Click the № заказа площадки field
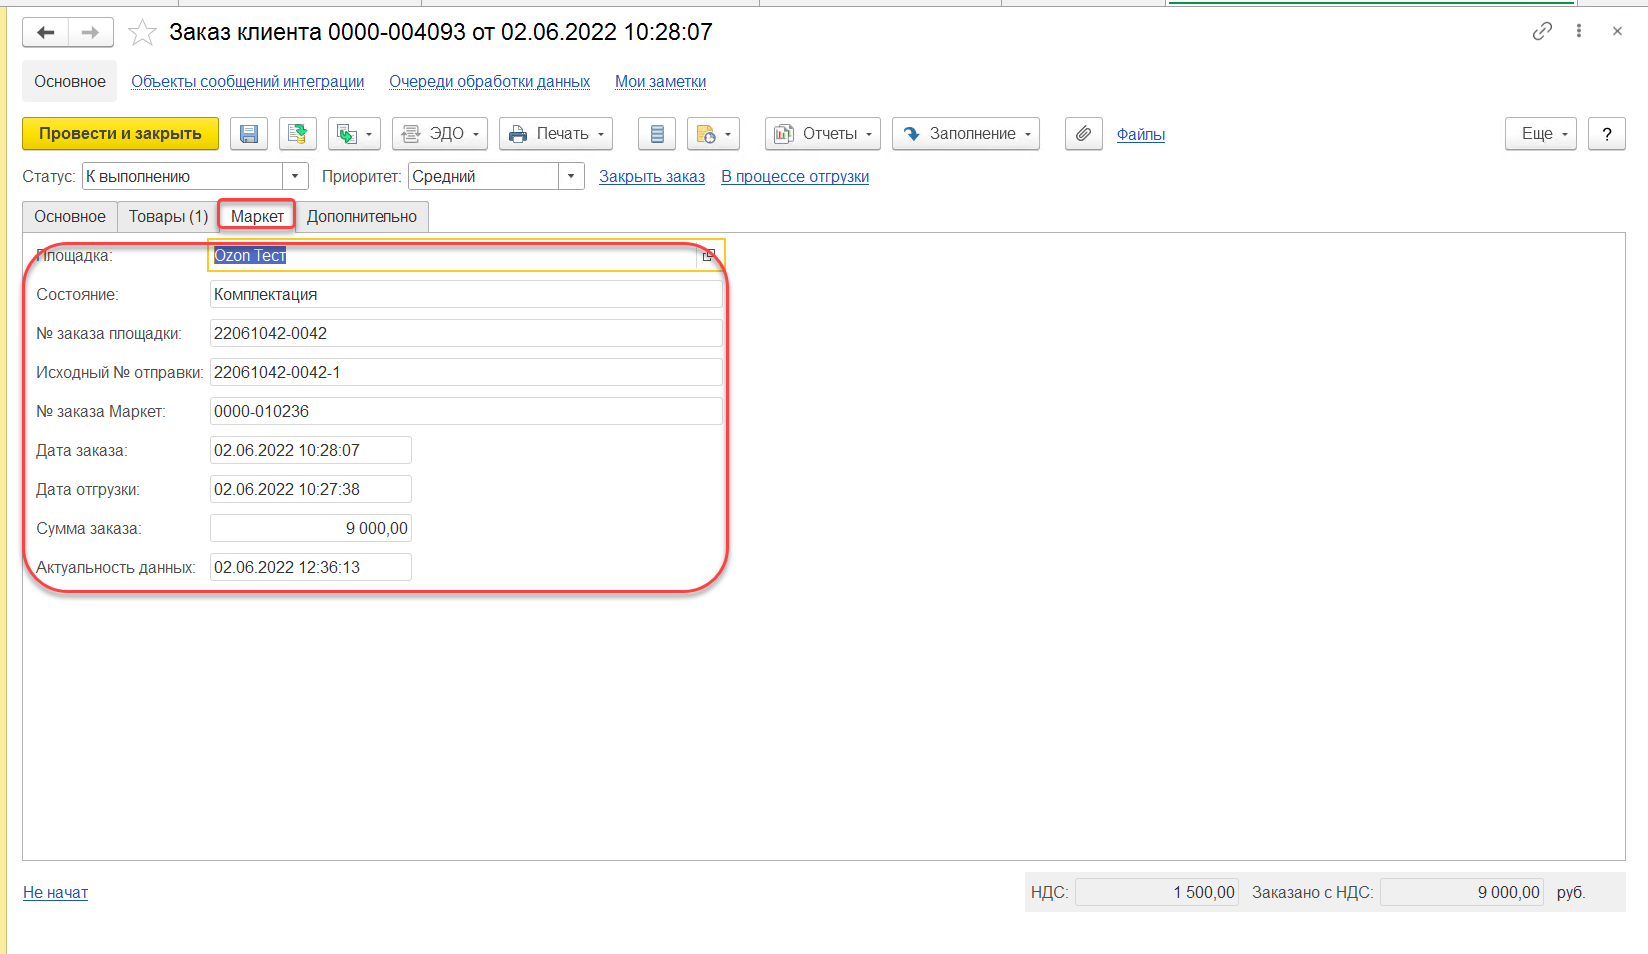This screenshot has width=1648, height=954. click(x=466, y=334)
